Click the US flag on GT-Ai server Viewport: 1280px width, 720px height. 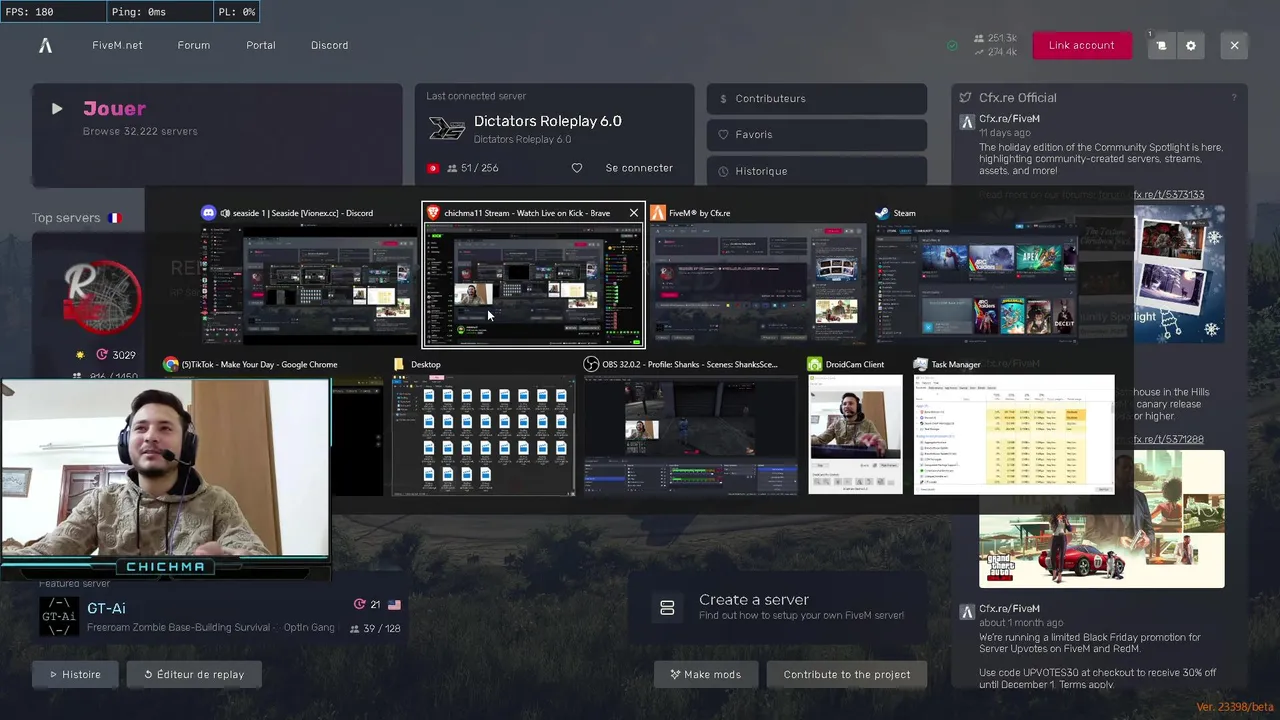(394, 605)
